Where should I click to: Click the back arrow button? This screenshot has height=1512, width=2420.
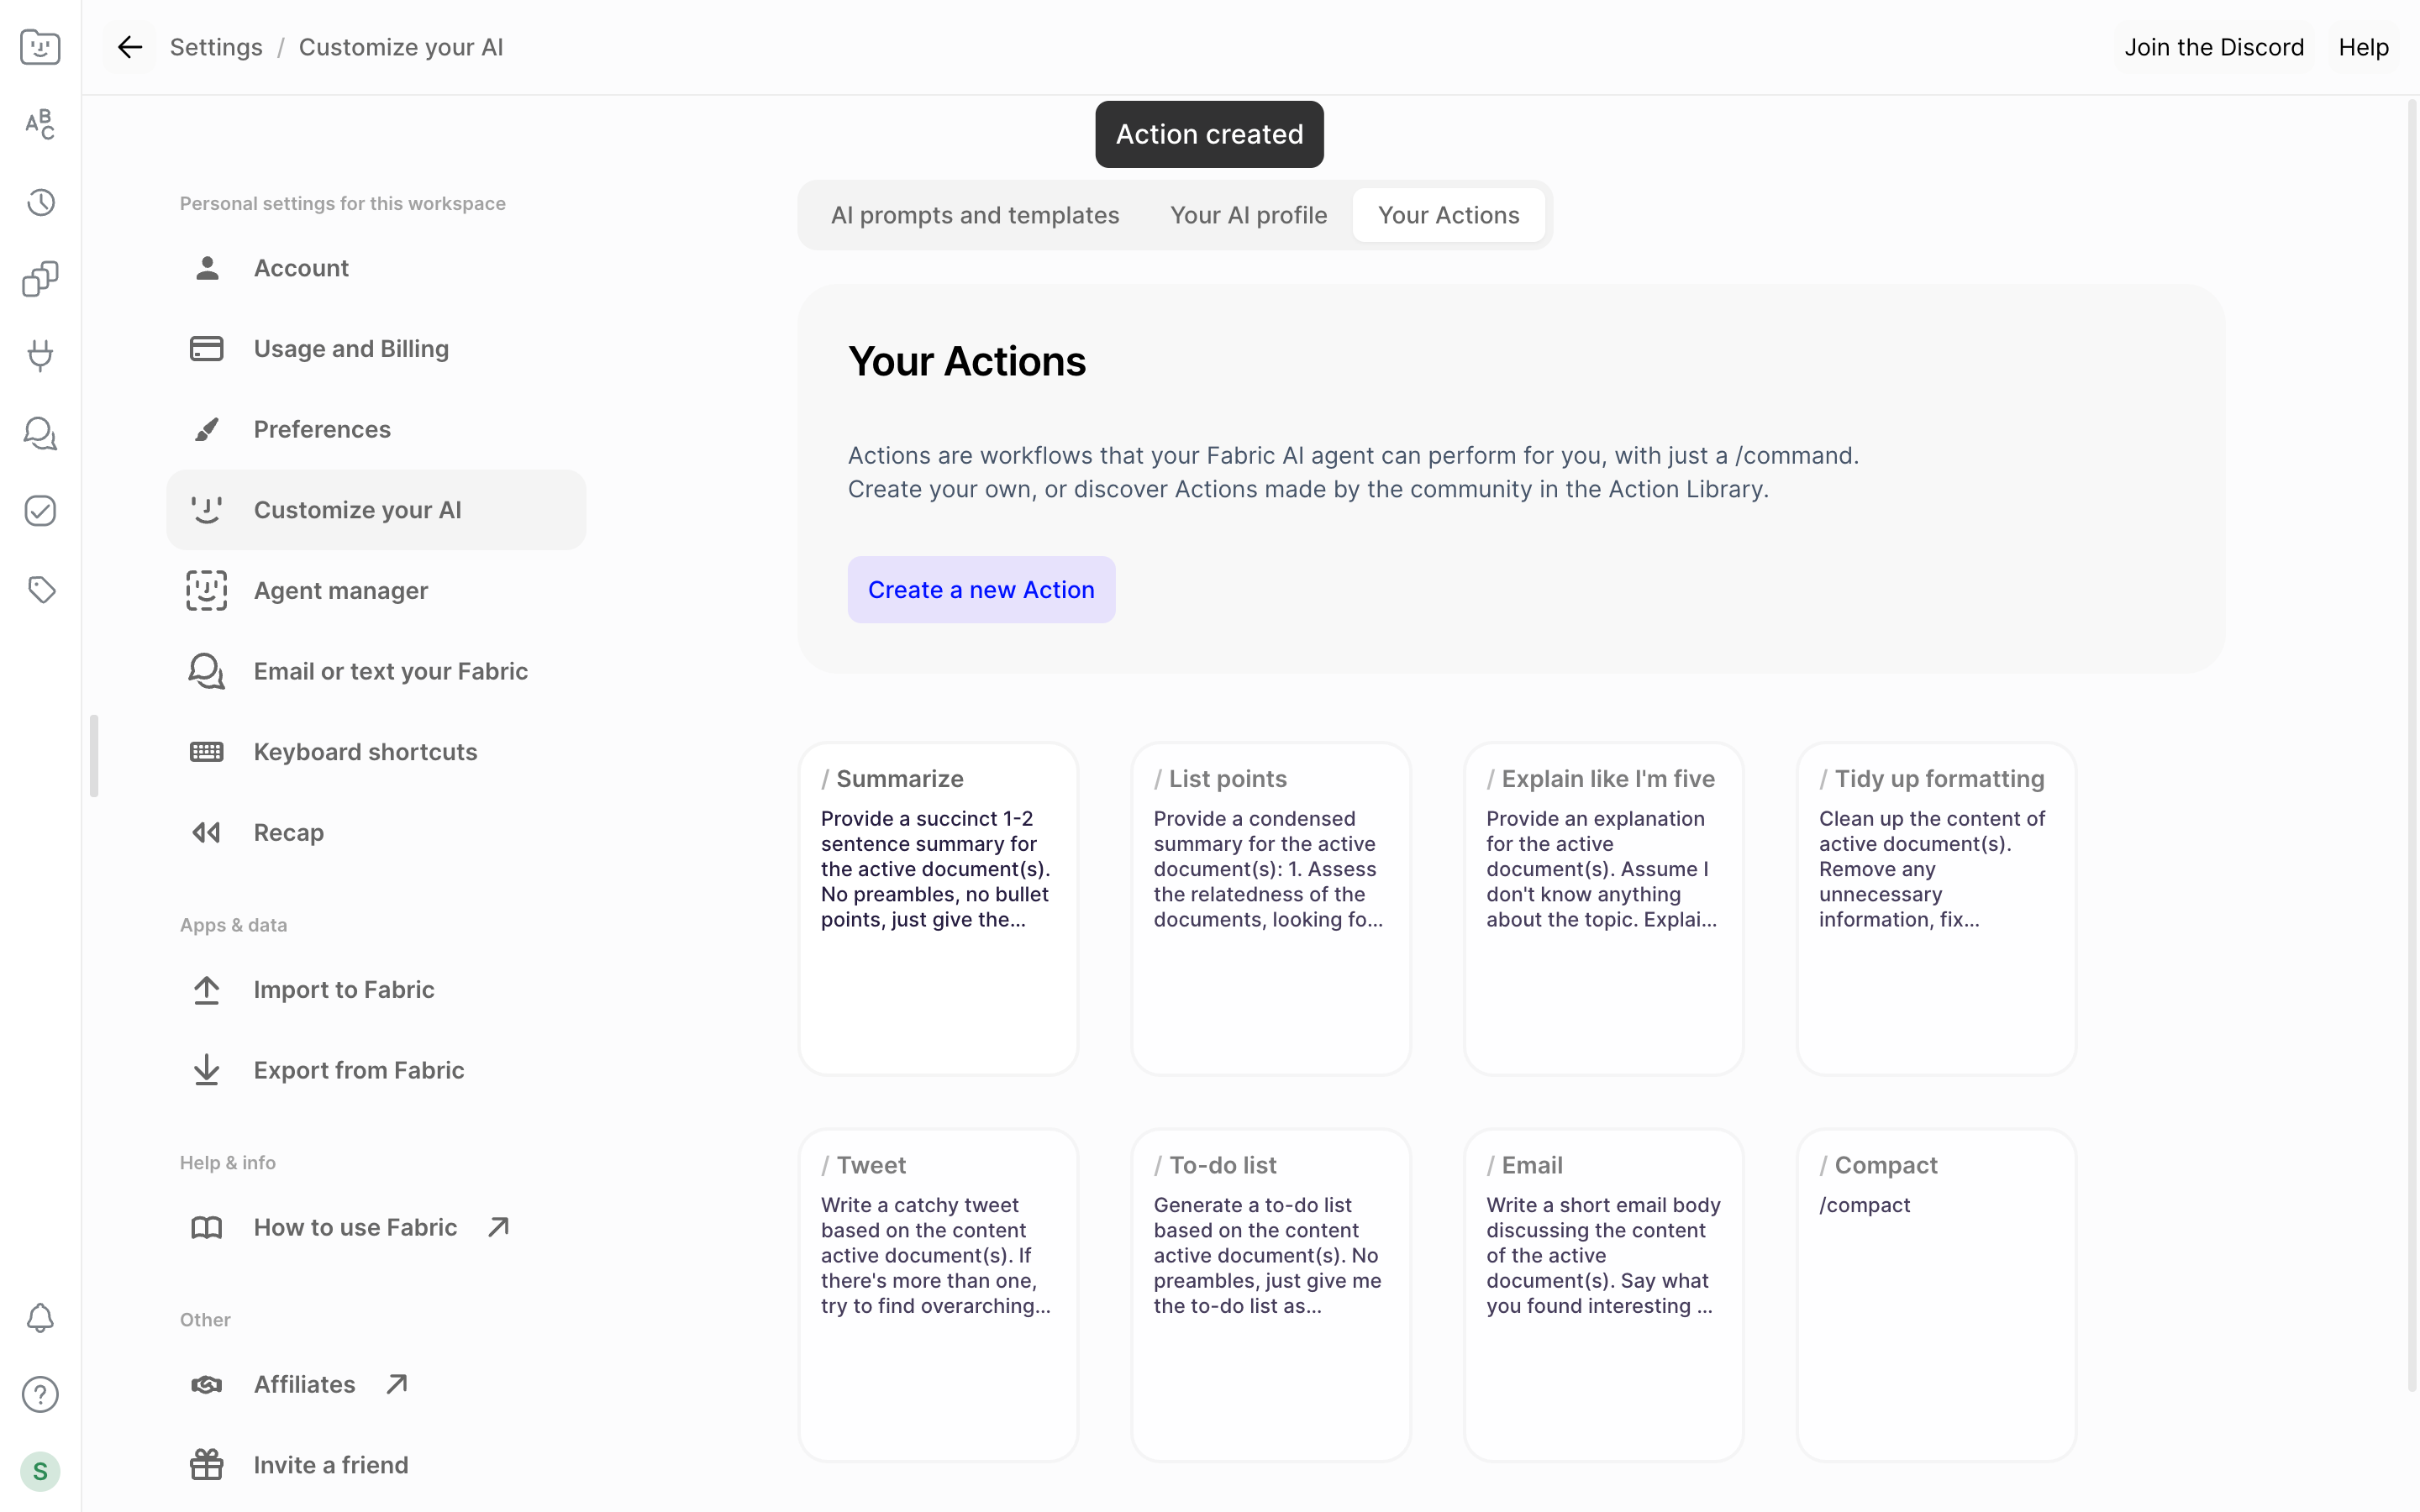(130, 47)
